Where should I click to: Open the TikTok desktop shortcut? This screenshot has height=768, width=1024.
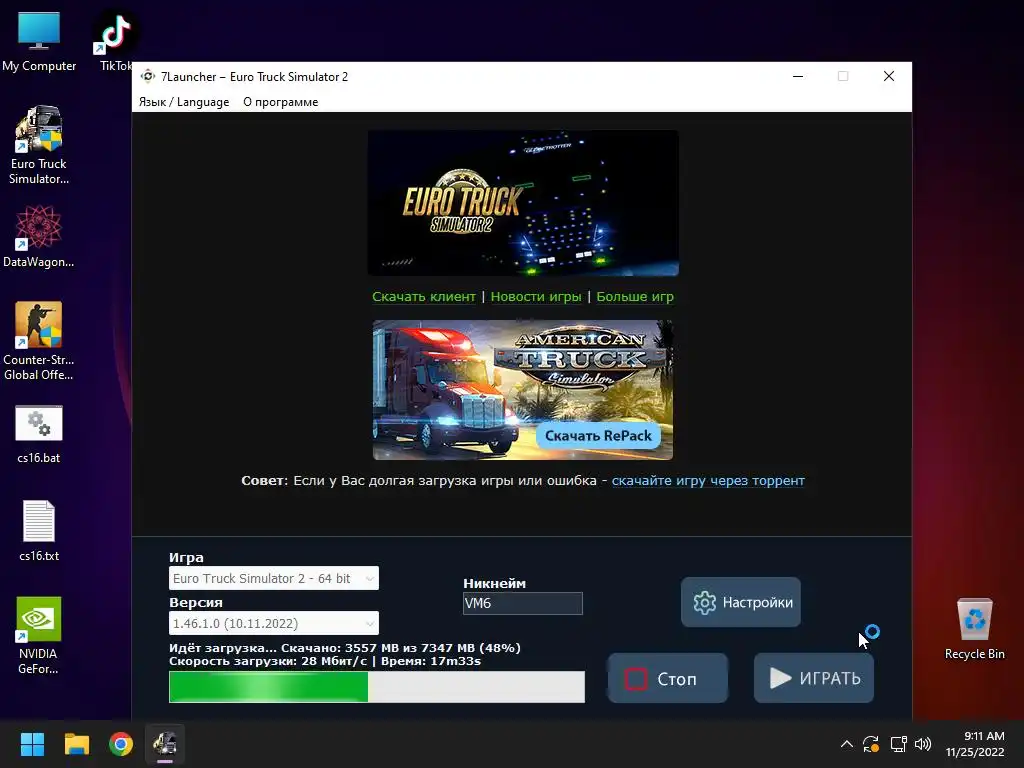point(116,40)
